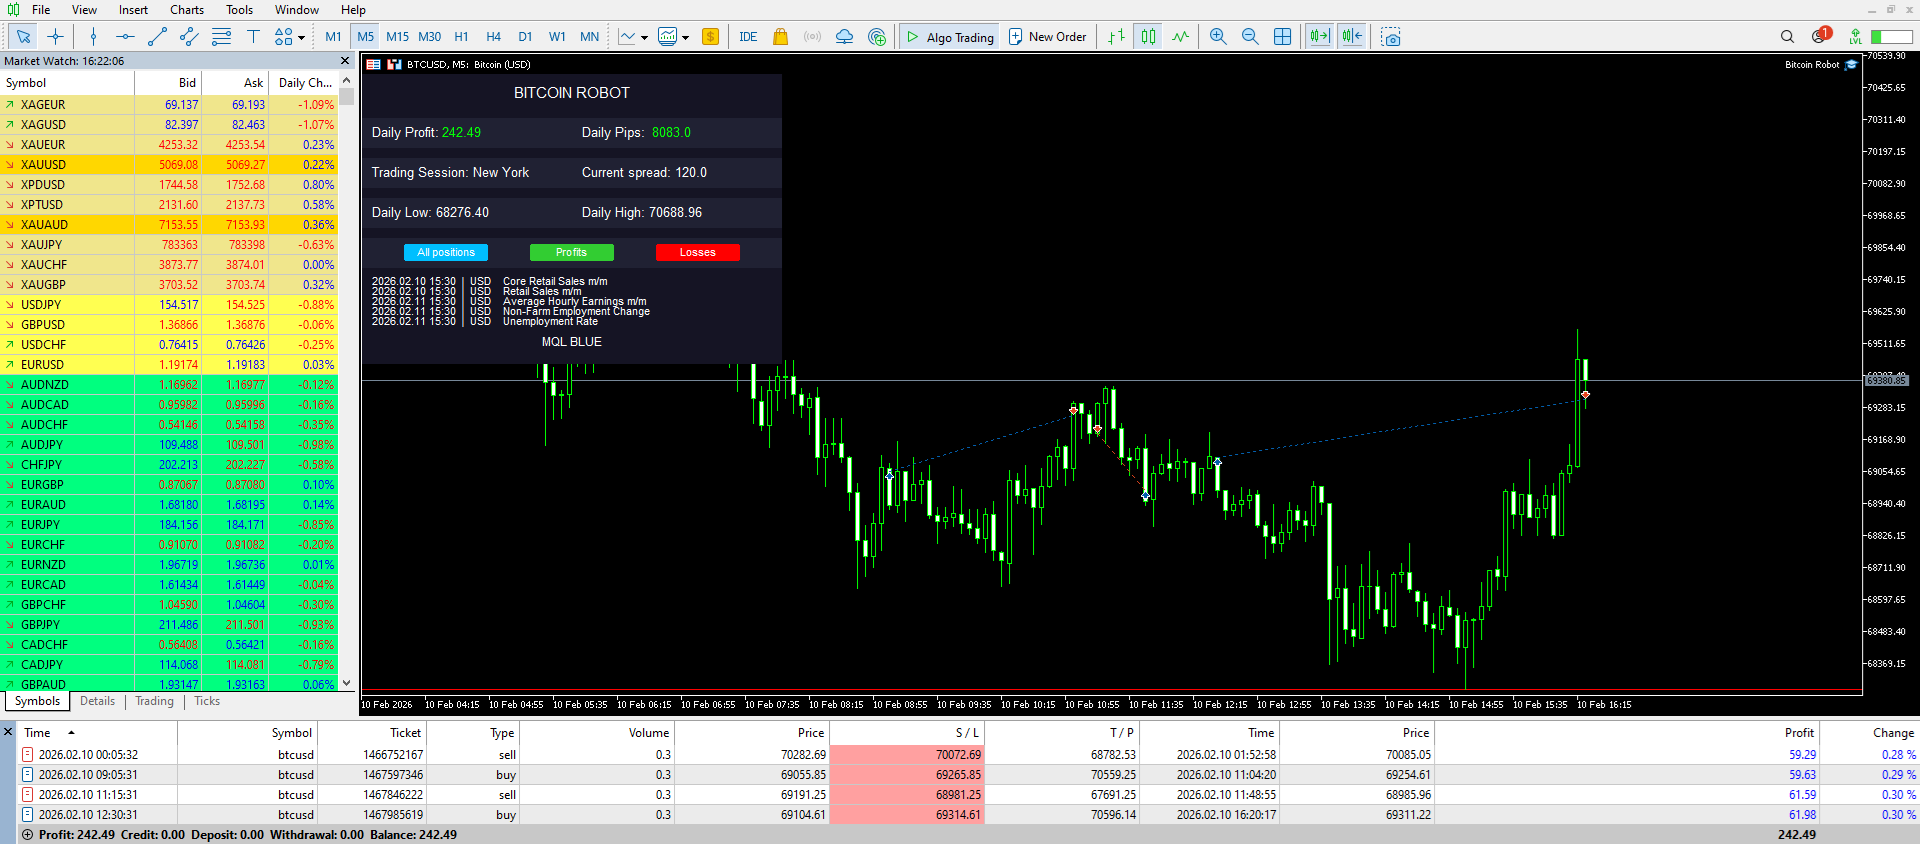Zoom in on the chart
This screenshot has width=1920, height=844.
[1218, 37]
